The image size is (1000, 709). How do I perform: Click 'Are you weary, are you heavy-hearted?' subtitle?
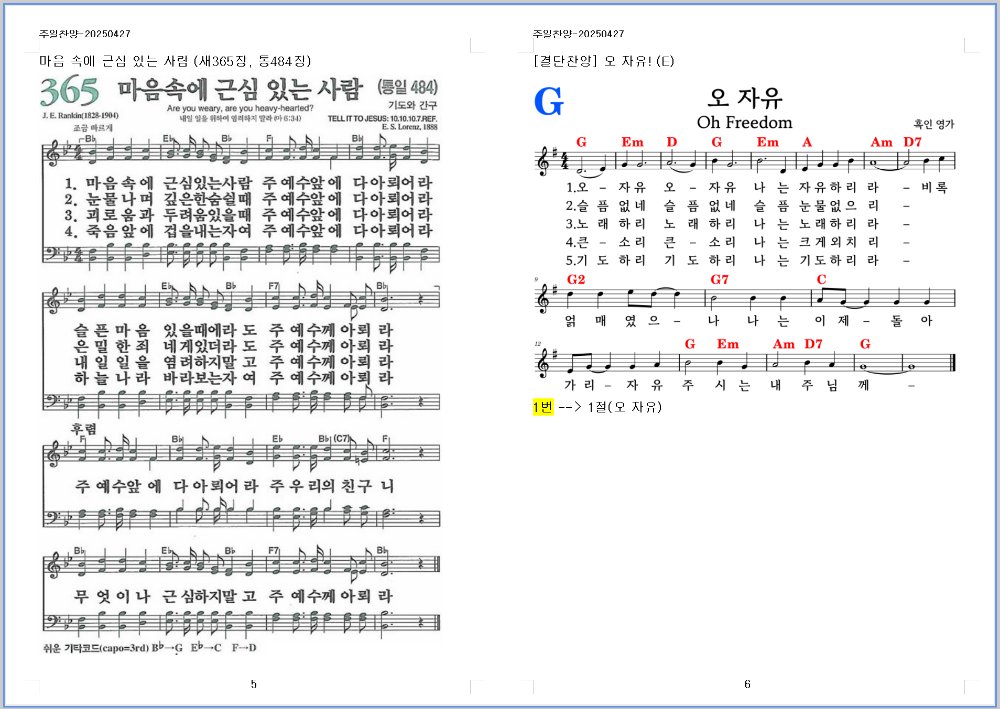point(240,108)
